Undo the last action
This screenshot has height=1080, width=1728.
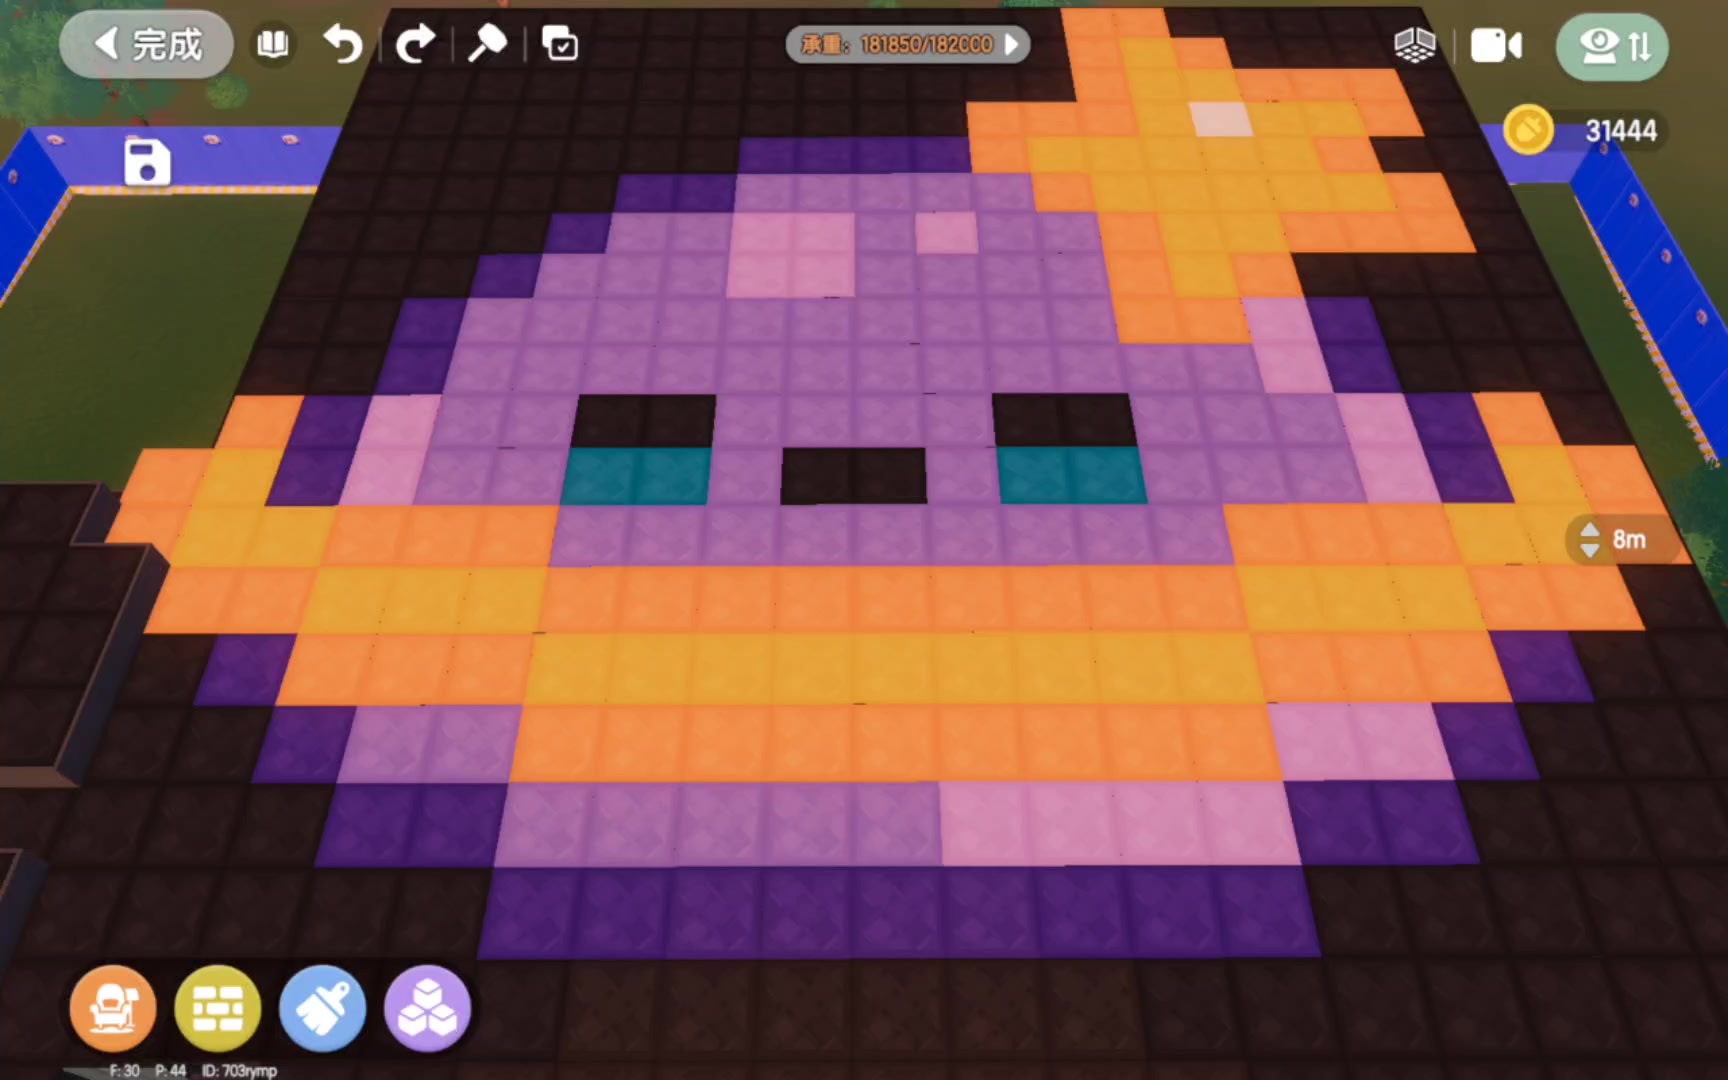tap(343, 45)
